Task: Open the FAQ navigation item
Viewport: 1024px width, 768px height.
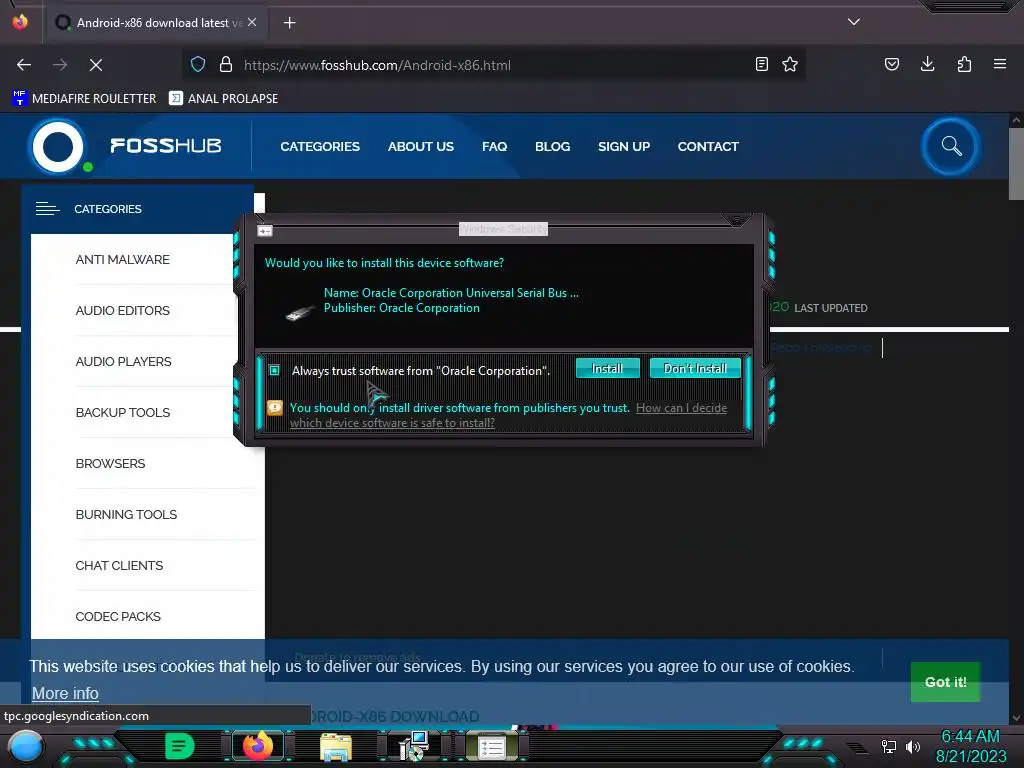Action: [x=494, y=146]
